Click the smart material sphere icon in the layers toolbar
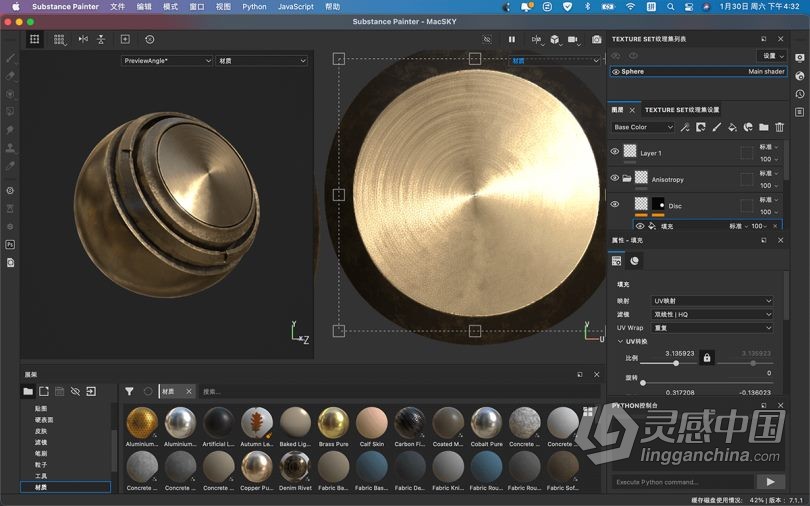 pyautogui.click(x=748, y=127)
